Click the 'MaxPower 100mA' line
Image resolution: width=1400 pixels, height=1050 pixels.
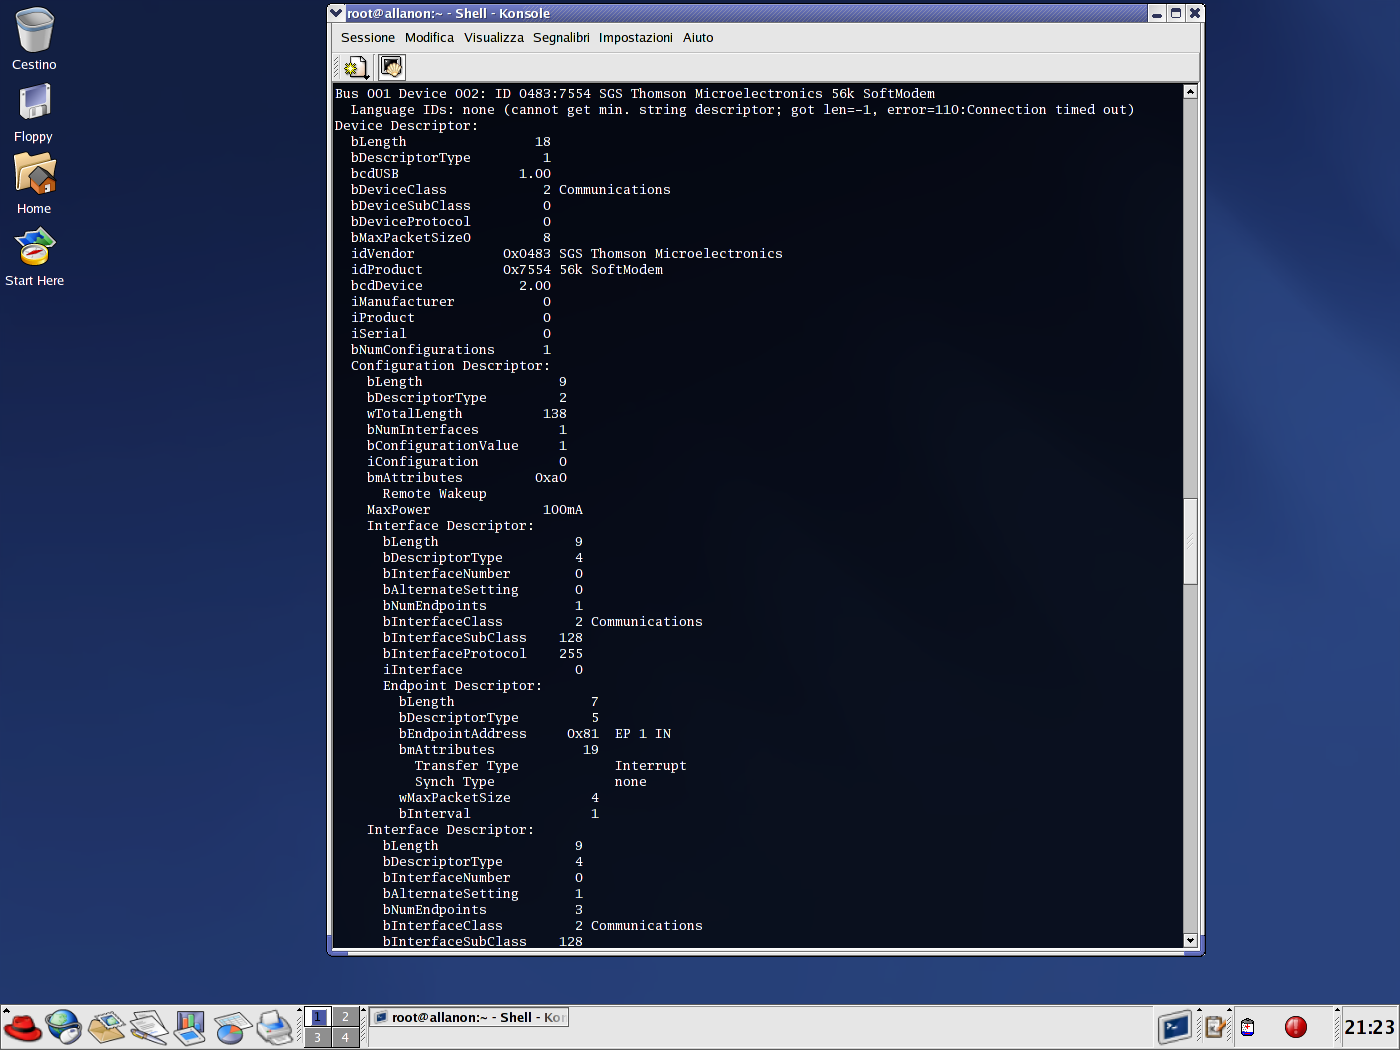coord(475,510)
